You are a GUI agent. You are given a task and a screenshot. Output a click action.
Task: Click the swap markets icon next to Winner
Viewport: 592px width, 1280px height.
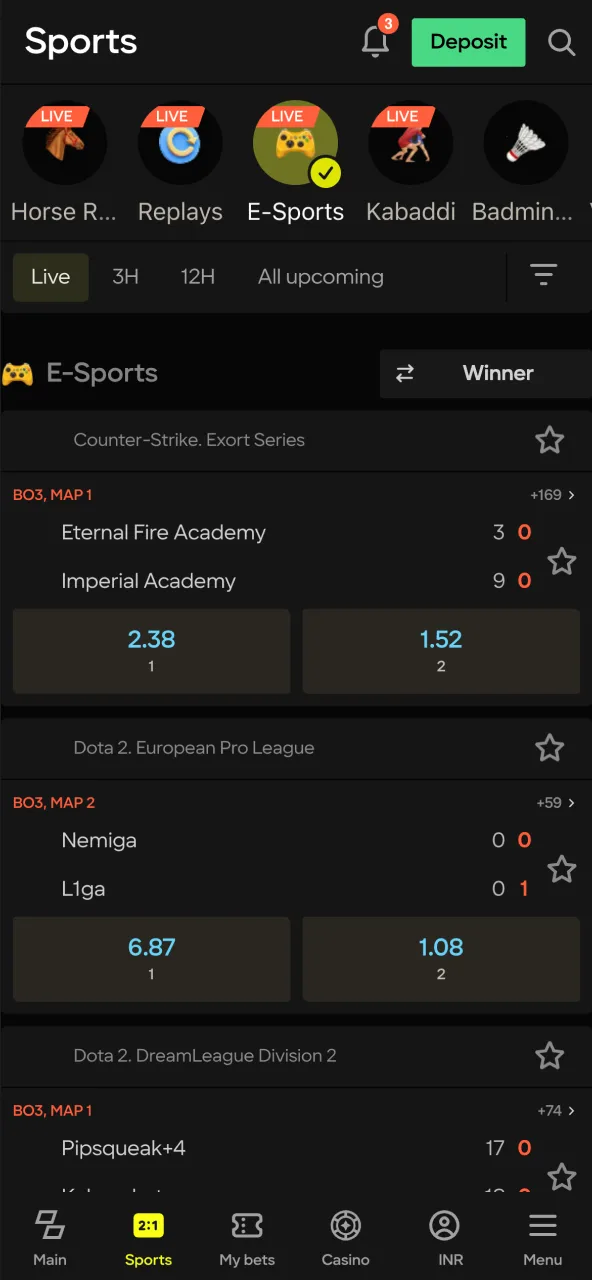[x=406, y=373]
